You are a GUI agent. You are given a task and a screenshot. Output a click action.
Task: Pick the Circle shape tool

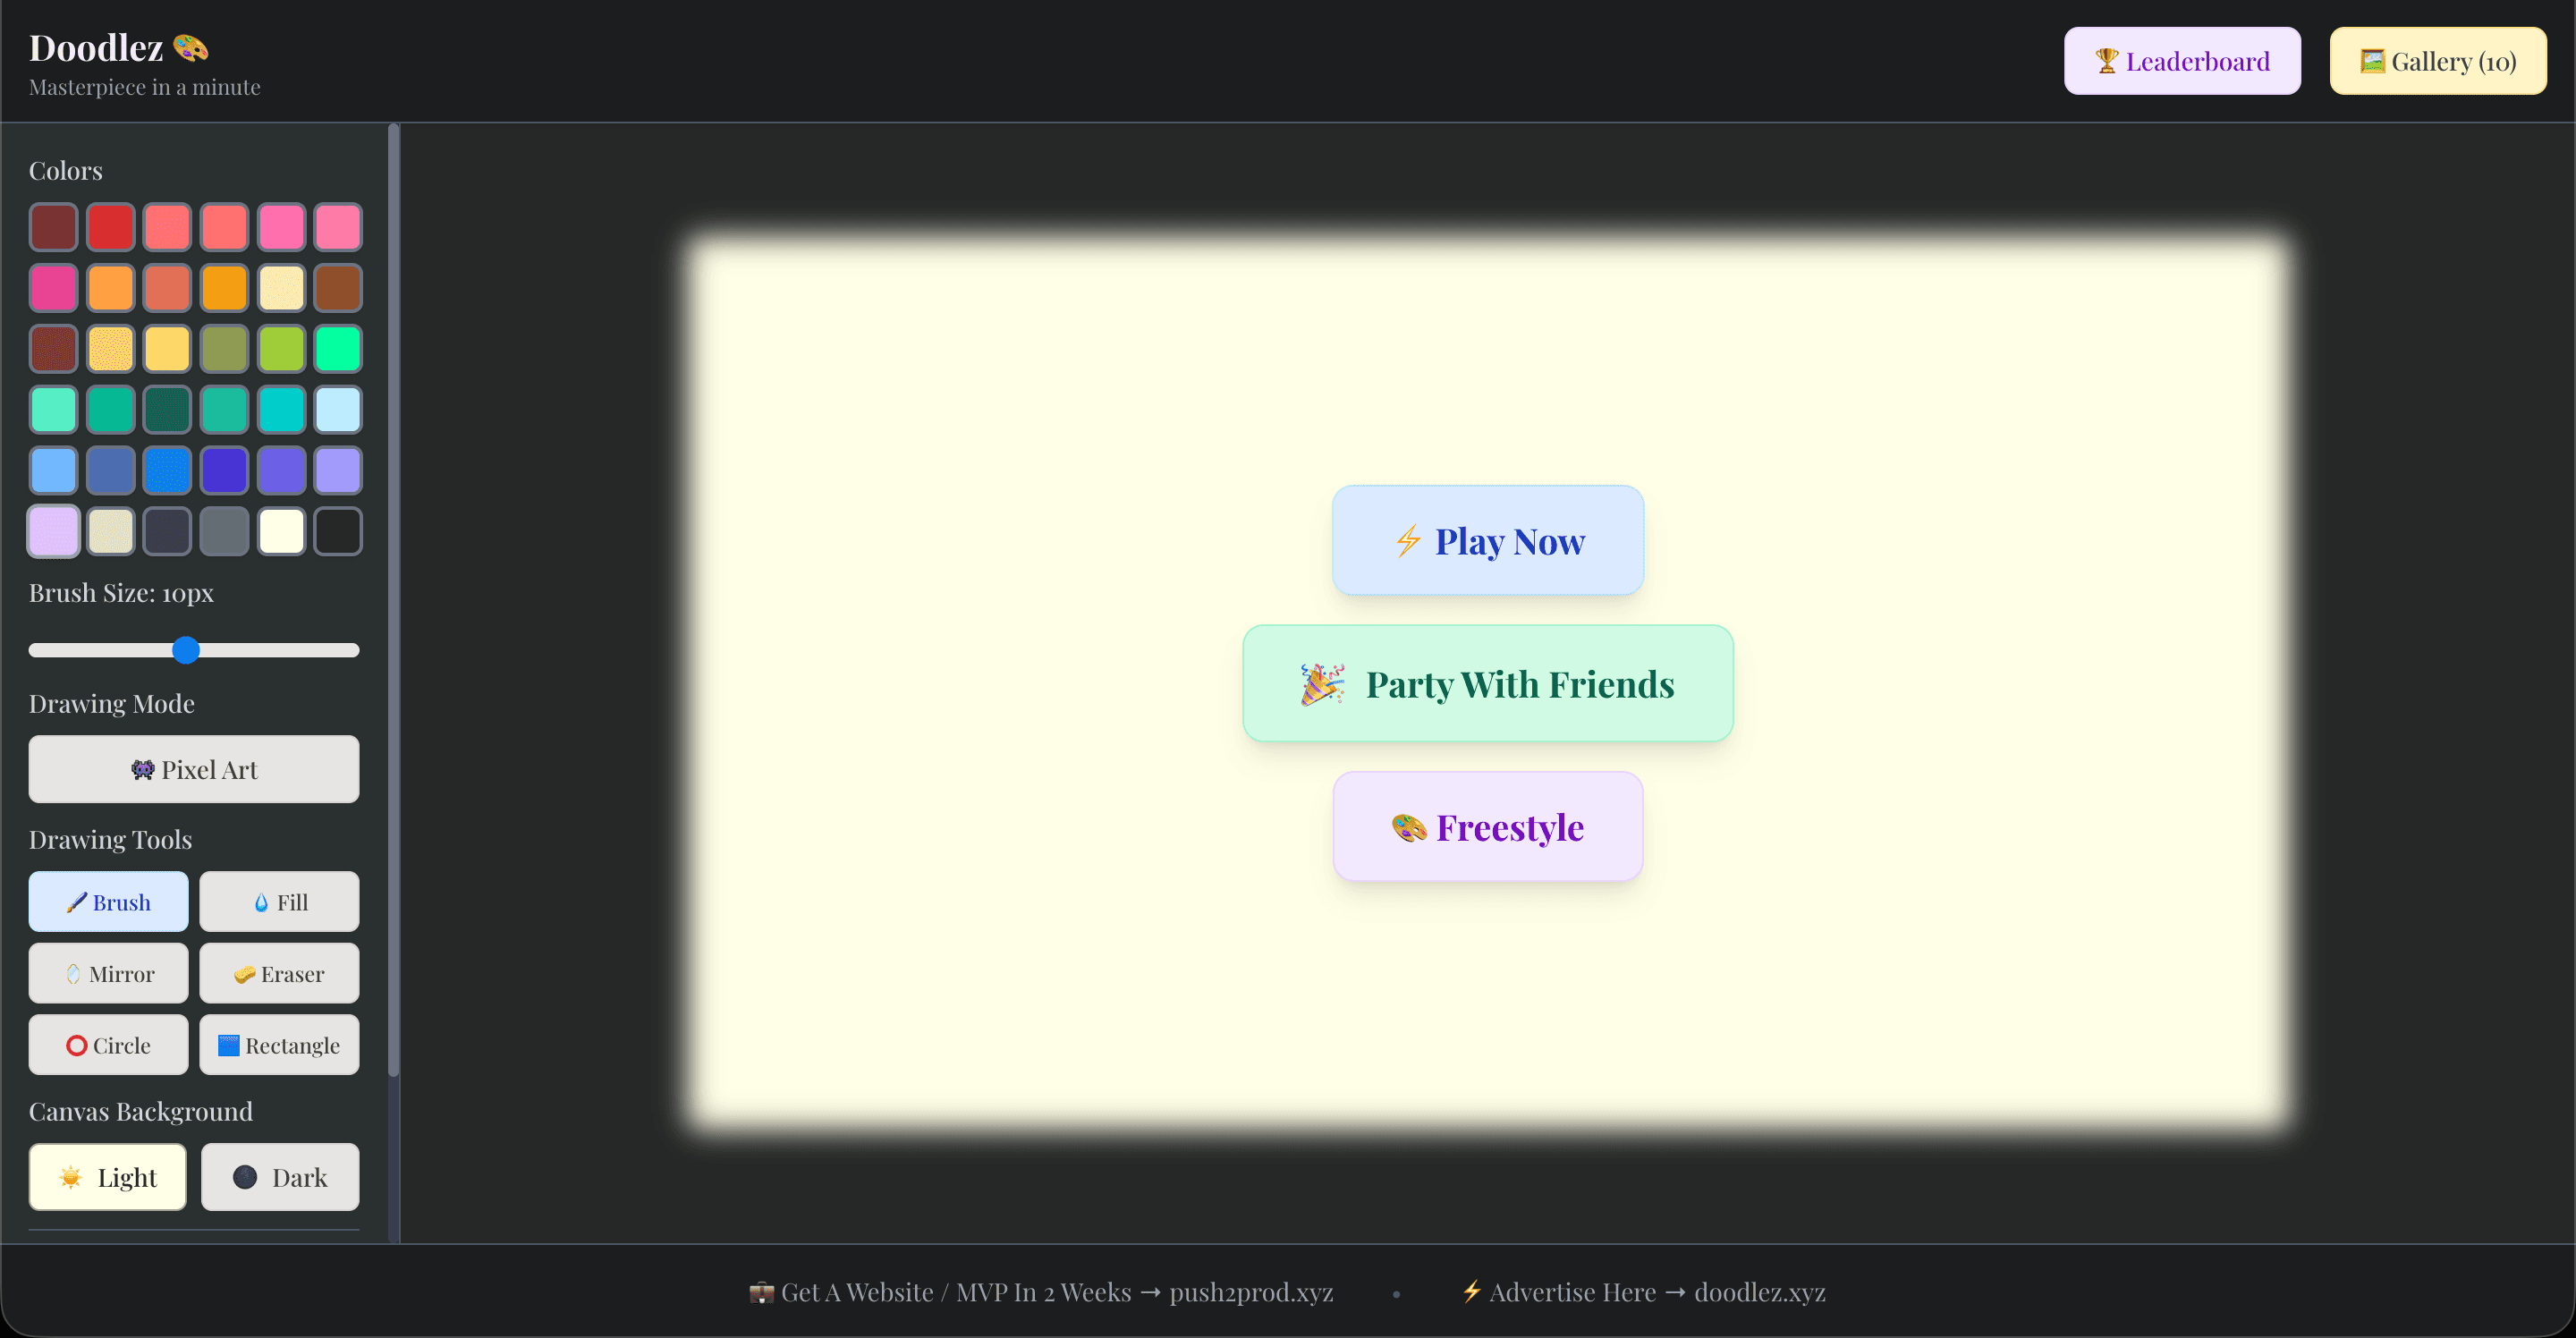108,1045
